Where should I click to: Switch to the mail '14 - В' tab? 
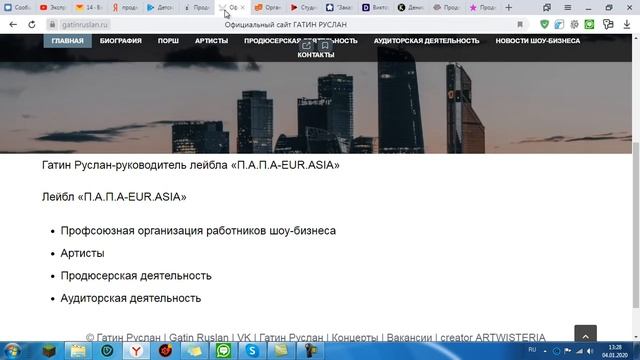click(89, 7)
